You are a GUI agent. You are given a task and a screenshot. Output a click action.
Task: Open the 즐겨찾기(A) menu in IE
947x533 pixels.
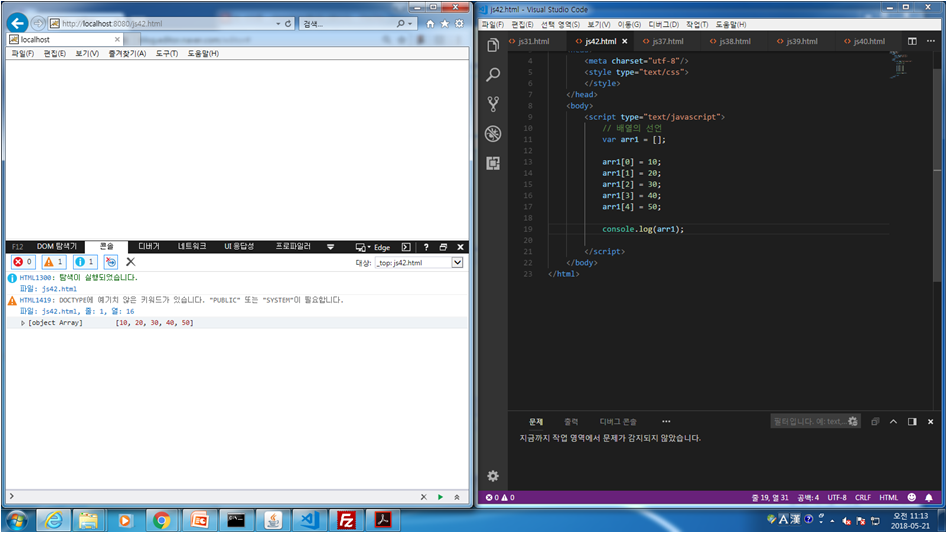point(127,53)
